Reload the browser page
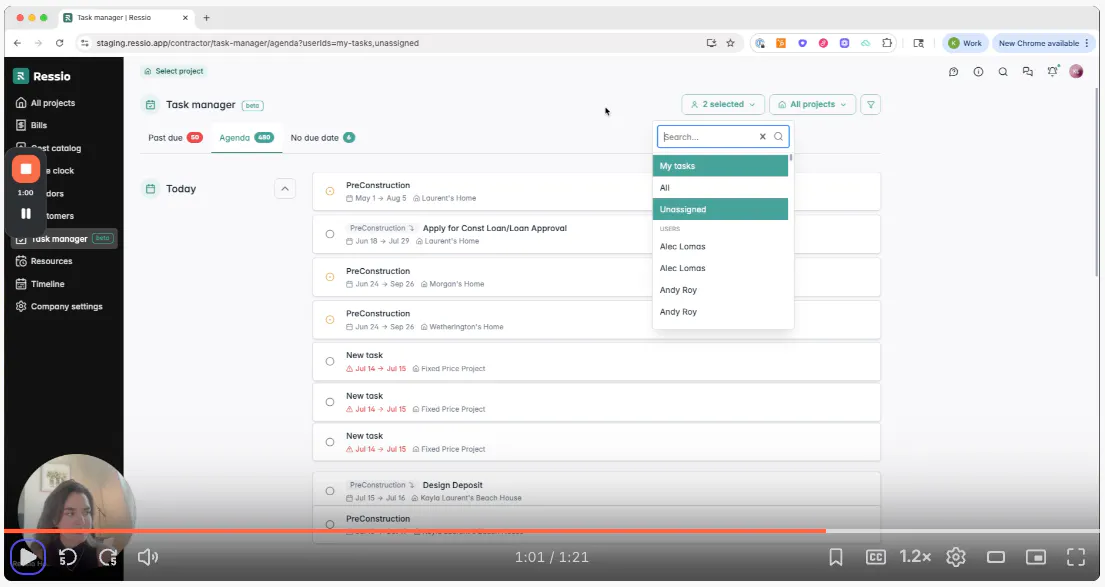Viewport: 1105px width, 587px height. pyautogui.click(x=59, y=43)
